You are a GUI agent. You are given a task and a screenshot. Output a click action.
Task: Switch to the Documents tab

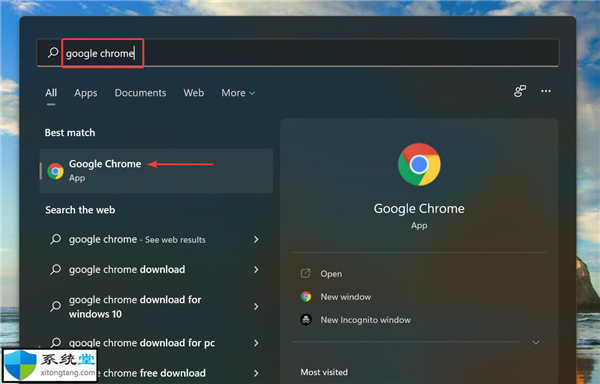click(140, 93)
